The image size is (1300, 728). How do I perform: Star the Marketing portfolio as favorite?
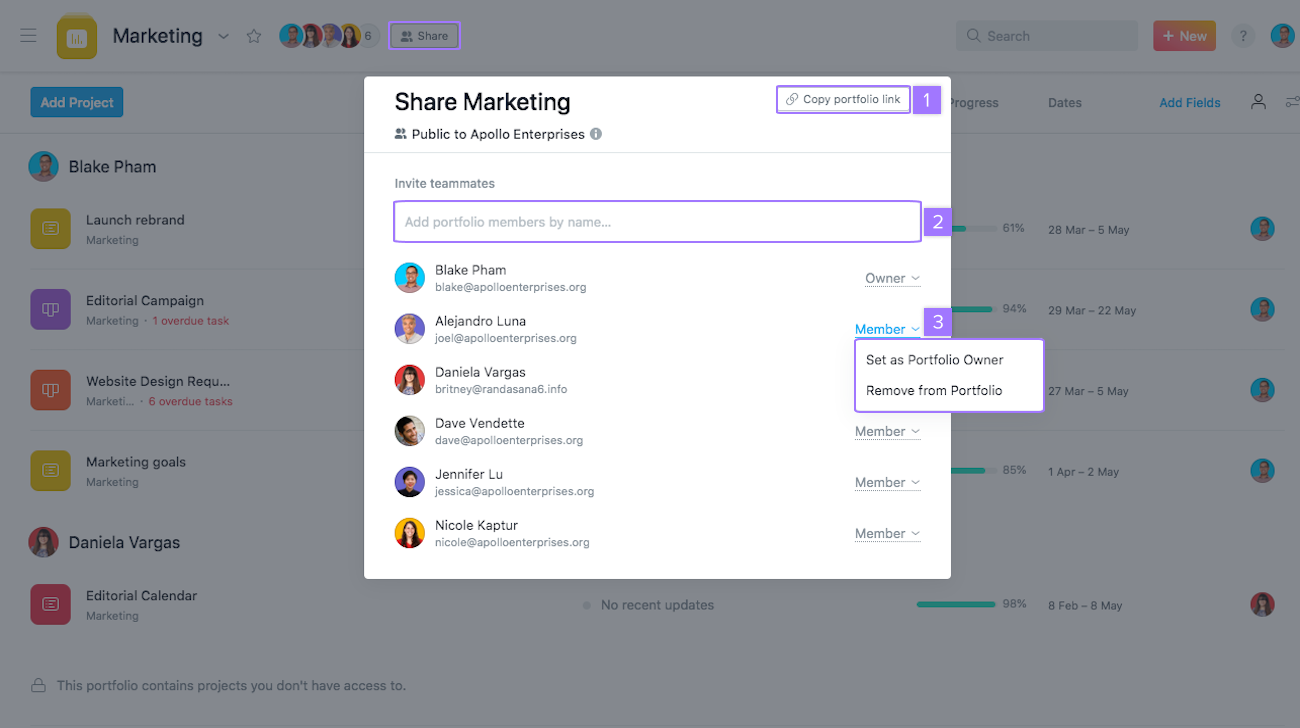pyautogui.click(x=254, y=36)
